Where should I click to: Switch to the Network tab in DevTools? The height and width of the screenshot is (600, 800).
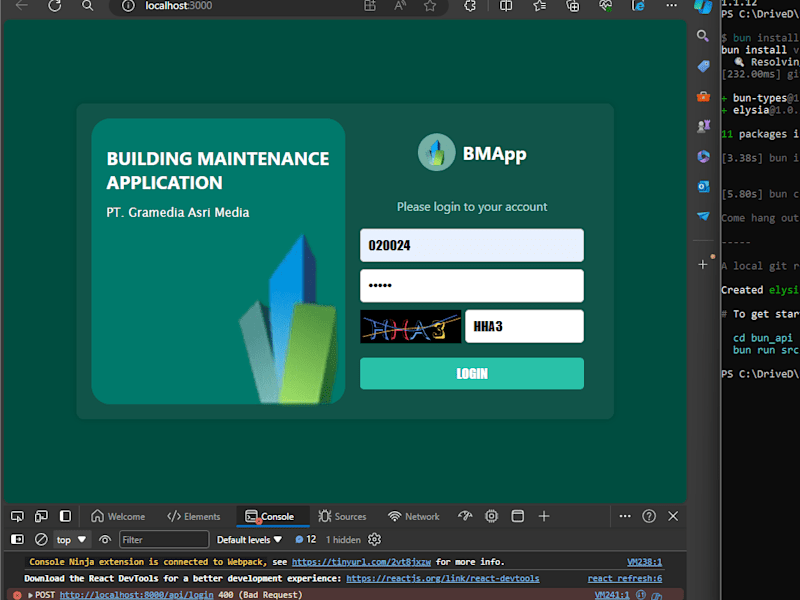pyautogui.click(x=414, y=516)
